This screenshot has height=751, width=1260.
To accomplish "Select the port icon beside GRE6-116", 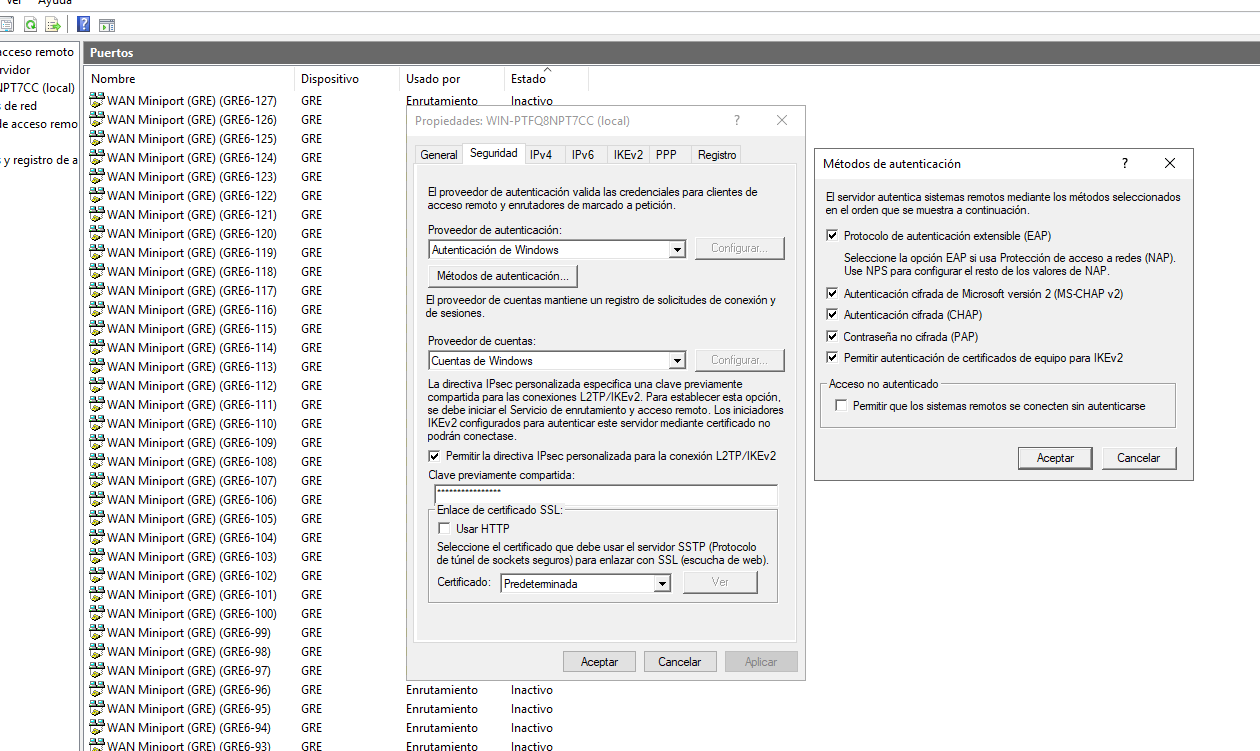I will click(97, 310).
